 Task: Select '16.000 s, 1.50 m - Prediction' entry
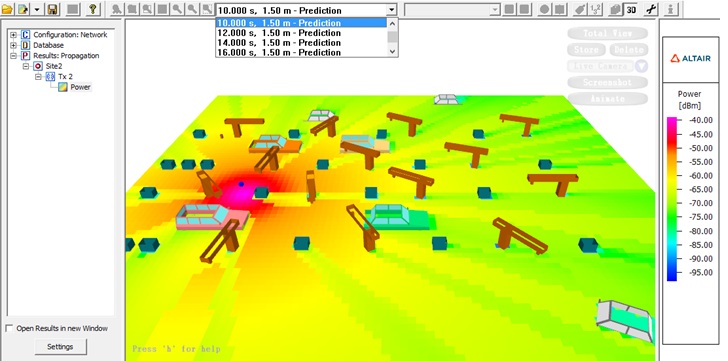(300, 52)
